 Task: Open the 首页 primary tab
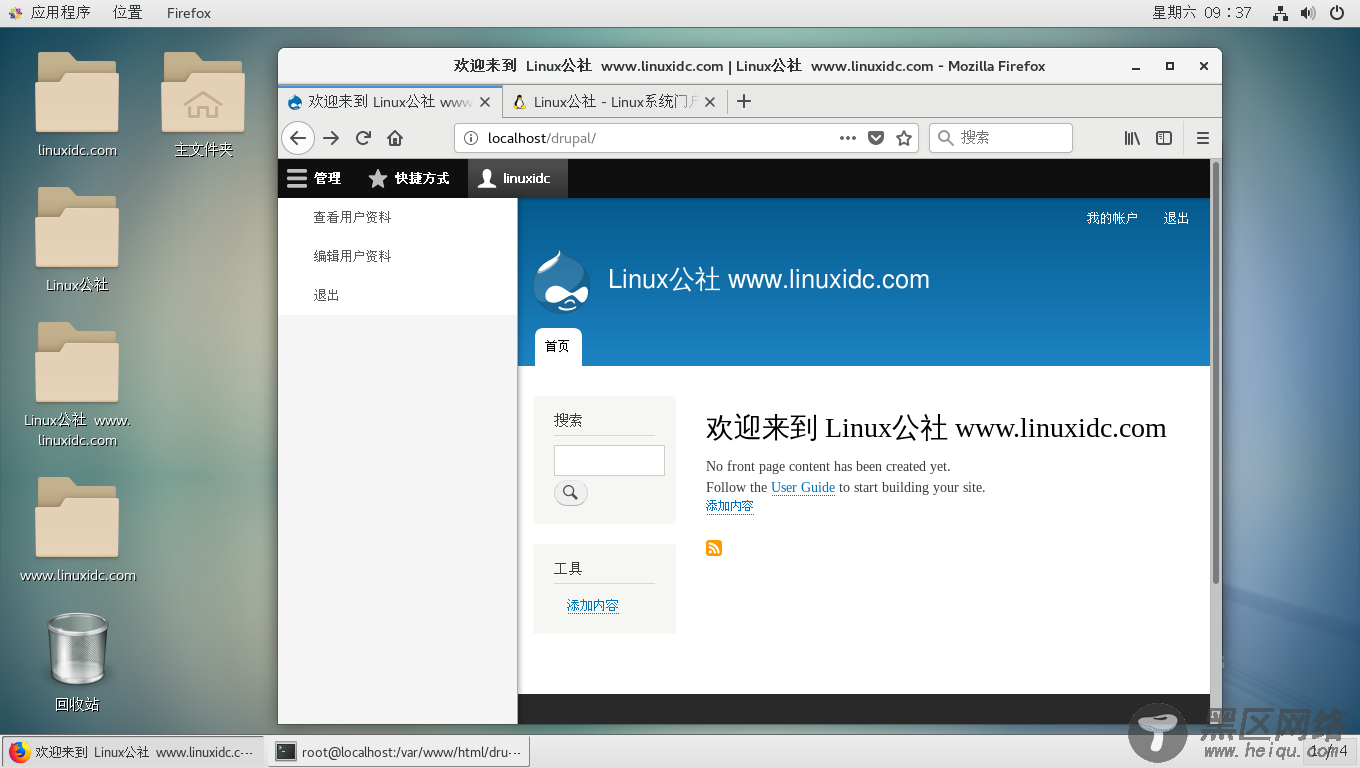[557, 346]
